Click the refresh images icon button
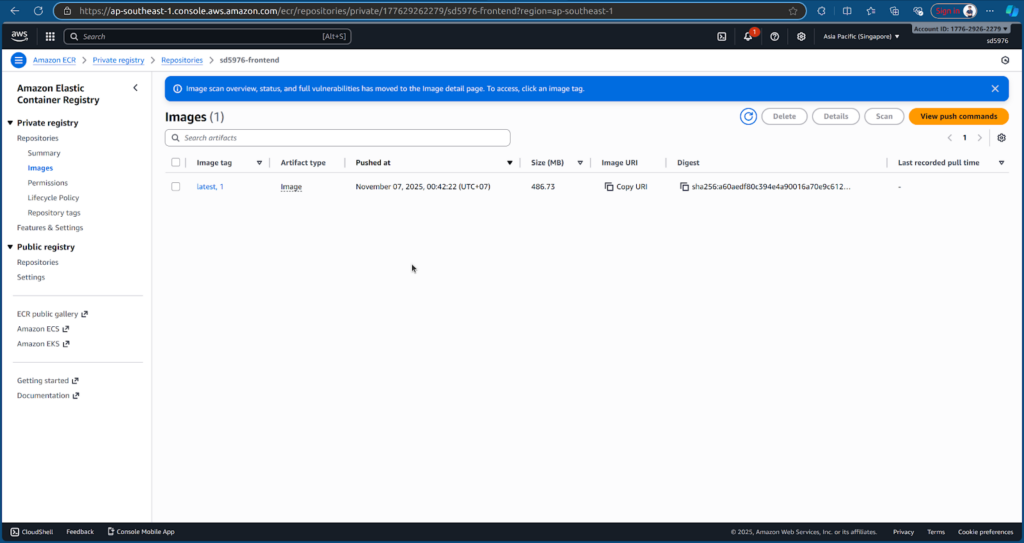This screenshot has width=1024, height=543. [748, 116]
